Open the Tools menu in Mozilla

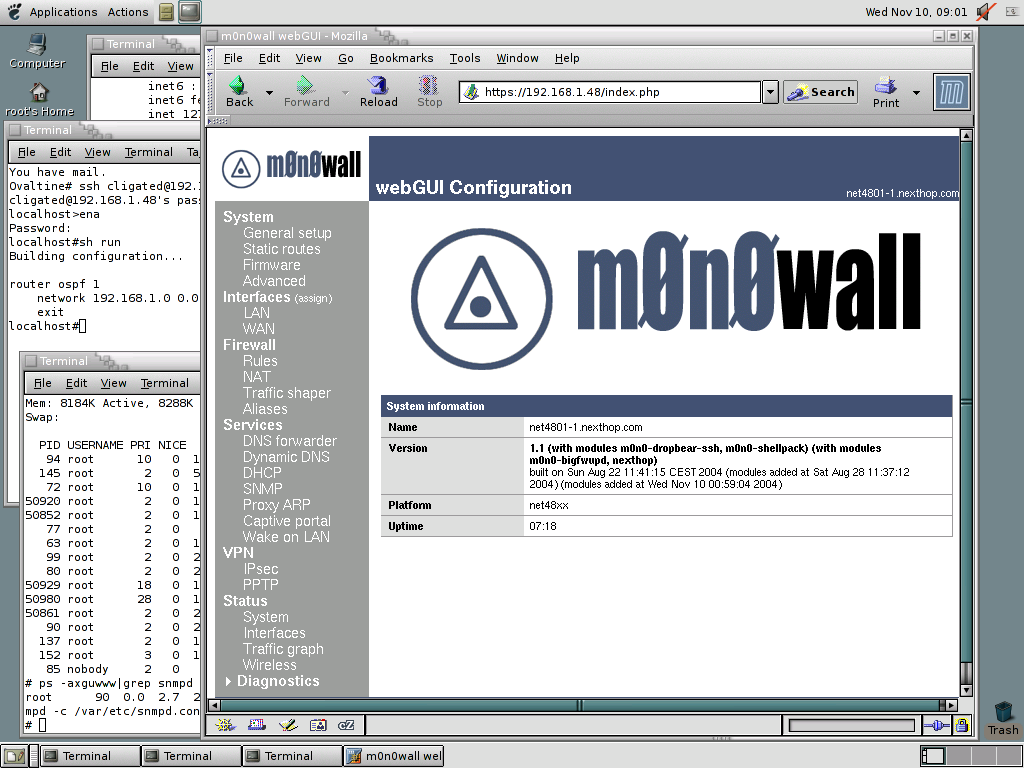(x=464, y=58)
